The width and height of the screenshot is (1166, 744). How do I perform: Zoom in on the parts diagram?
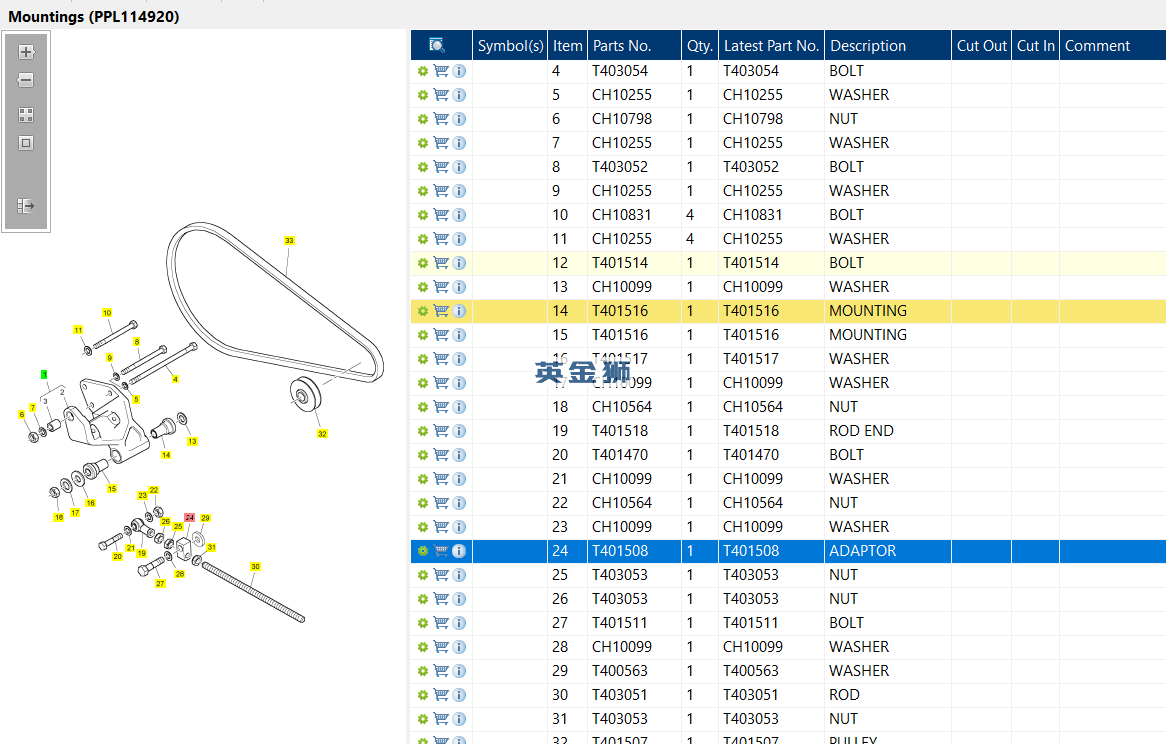click(26, 52)
